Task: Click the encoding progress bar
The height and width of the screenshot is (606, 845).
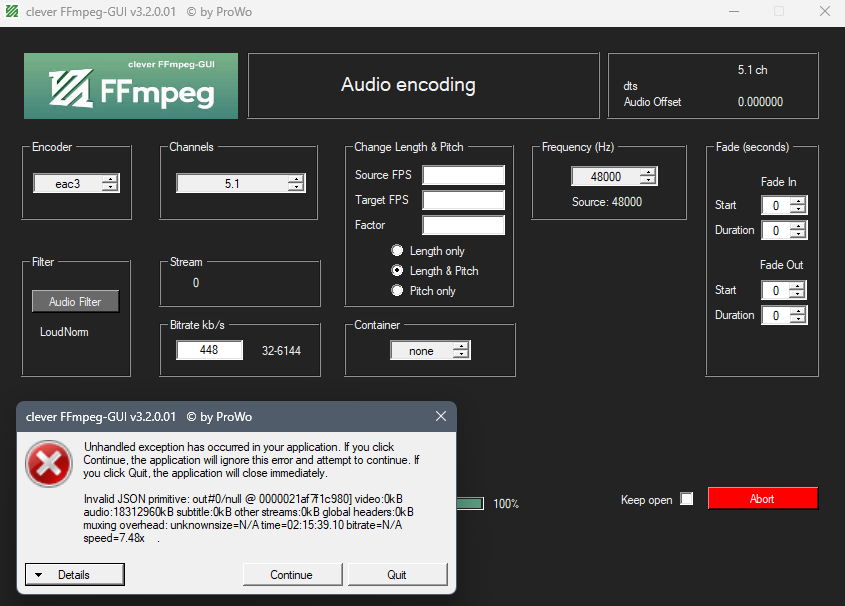Action: click(470, 504)
